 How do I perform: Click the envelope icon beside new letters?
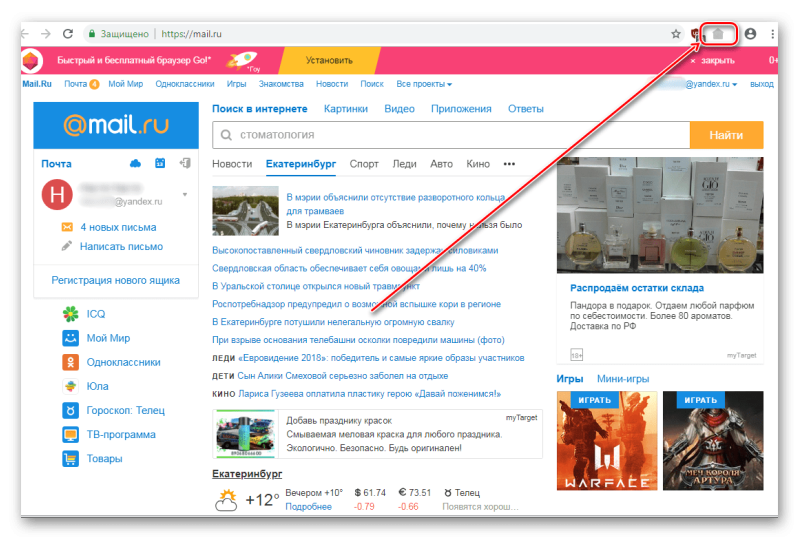pos(67,227)
